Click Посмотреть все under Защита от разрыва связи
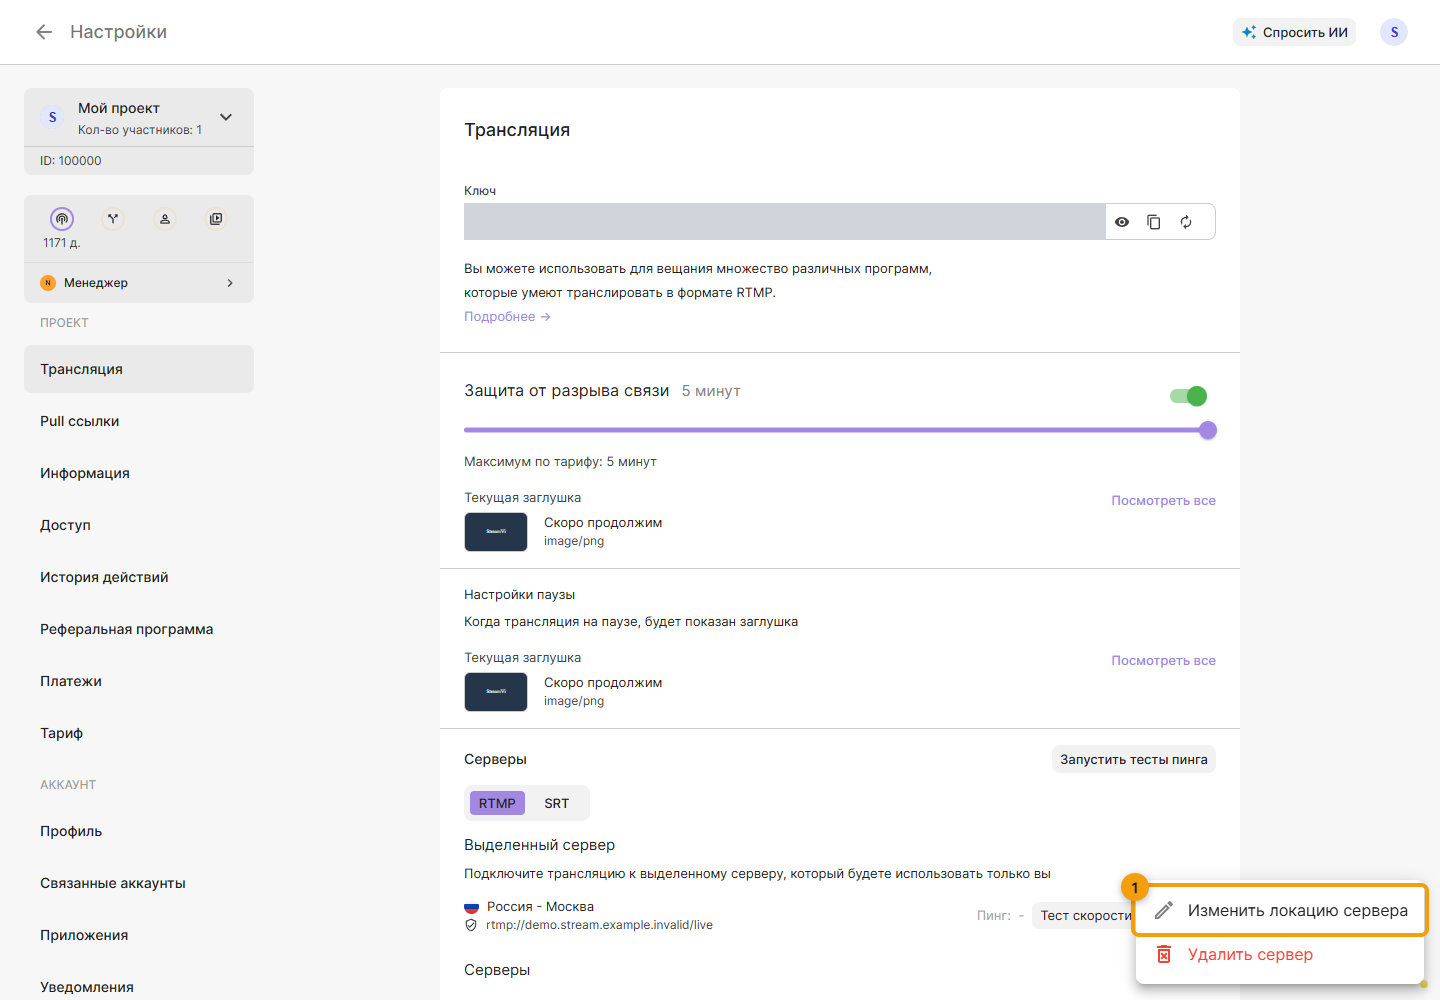This screenshot has height=1000, width=1440. tap(1164, 501)
